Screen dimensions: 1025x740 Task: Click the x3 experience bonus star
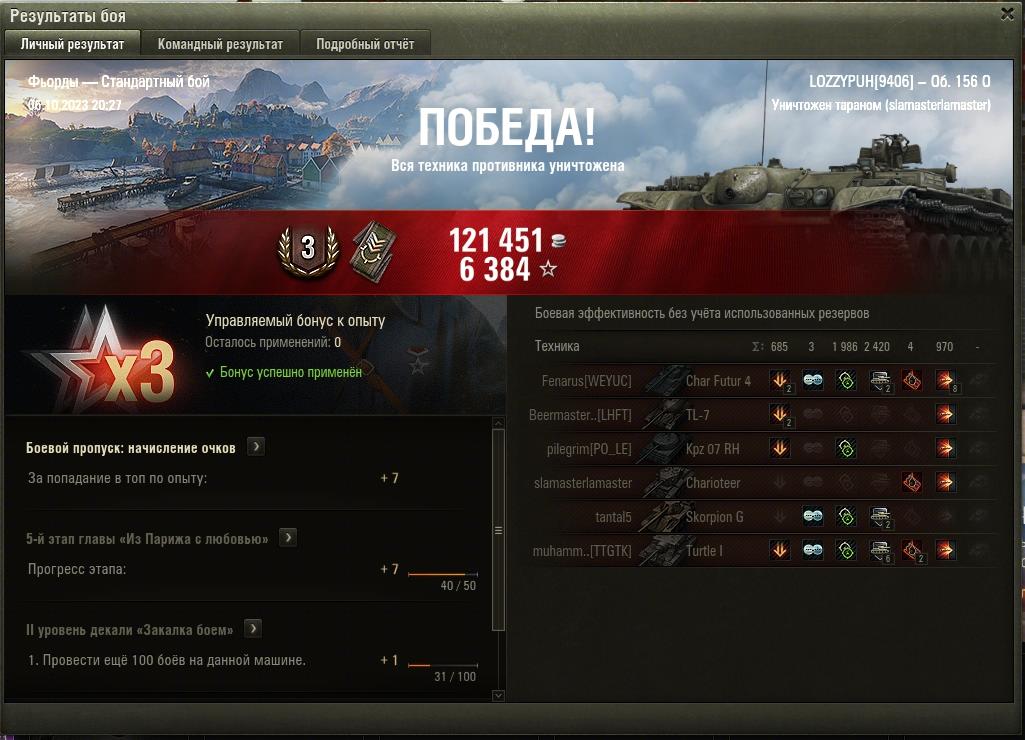pyautogui.click(x=103, y=358)
